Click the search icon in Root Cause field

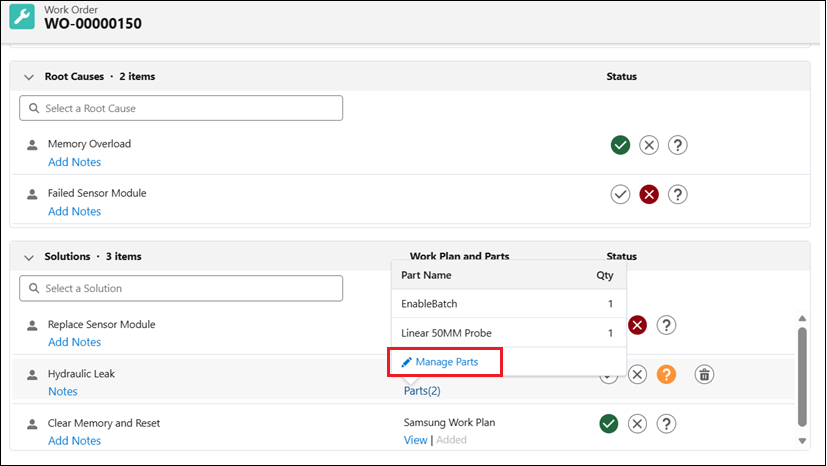pos(34,108)
